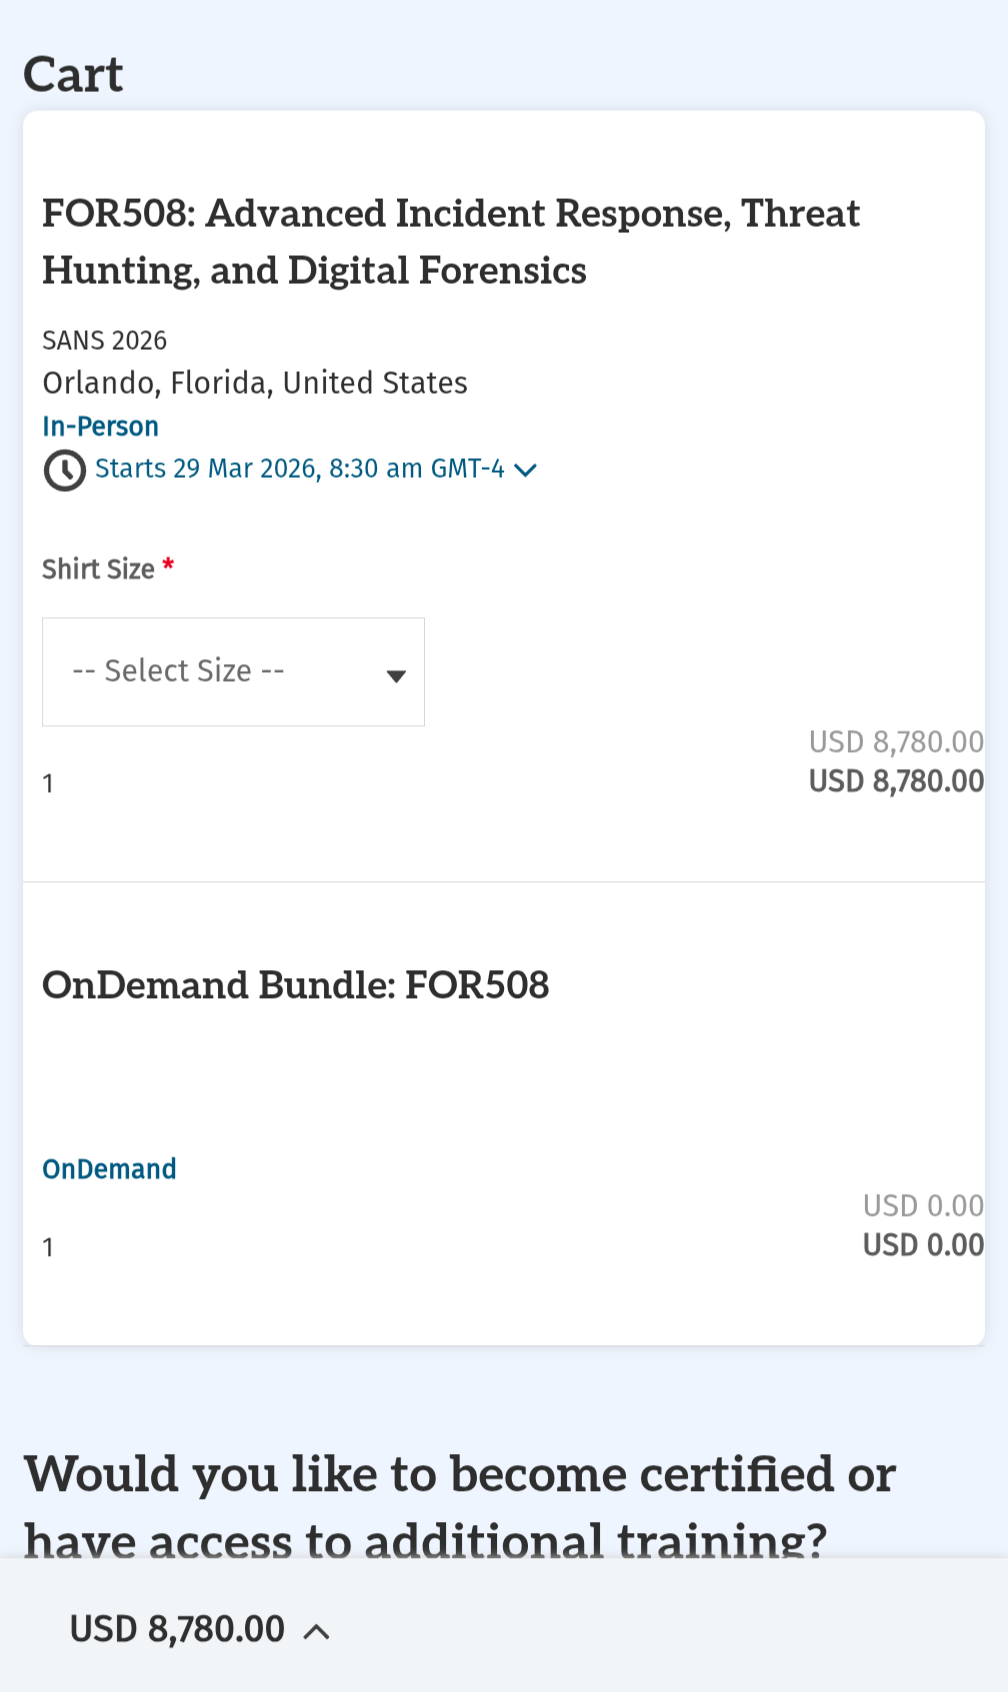
Task: Click the OnDemand Bundle: FOR508 title
Action: tap(296, 986)
